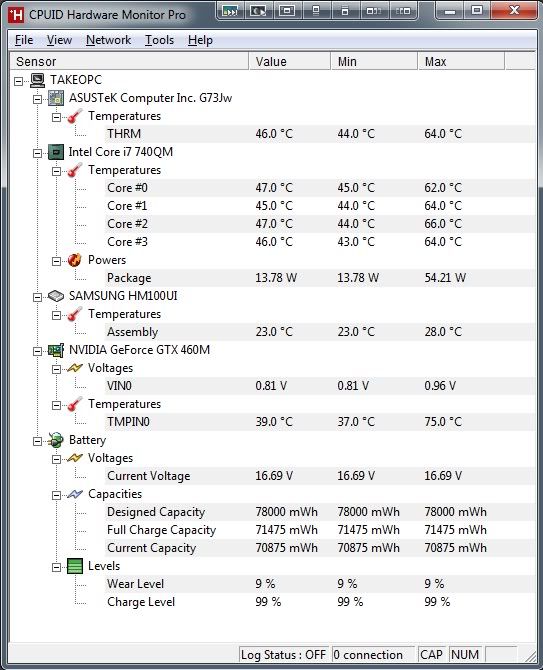The width and height of the screenshot is (543, 670).
Task: Collapse the NVIDIA Voltages group
Action: click(56, 369)
